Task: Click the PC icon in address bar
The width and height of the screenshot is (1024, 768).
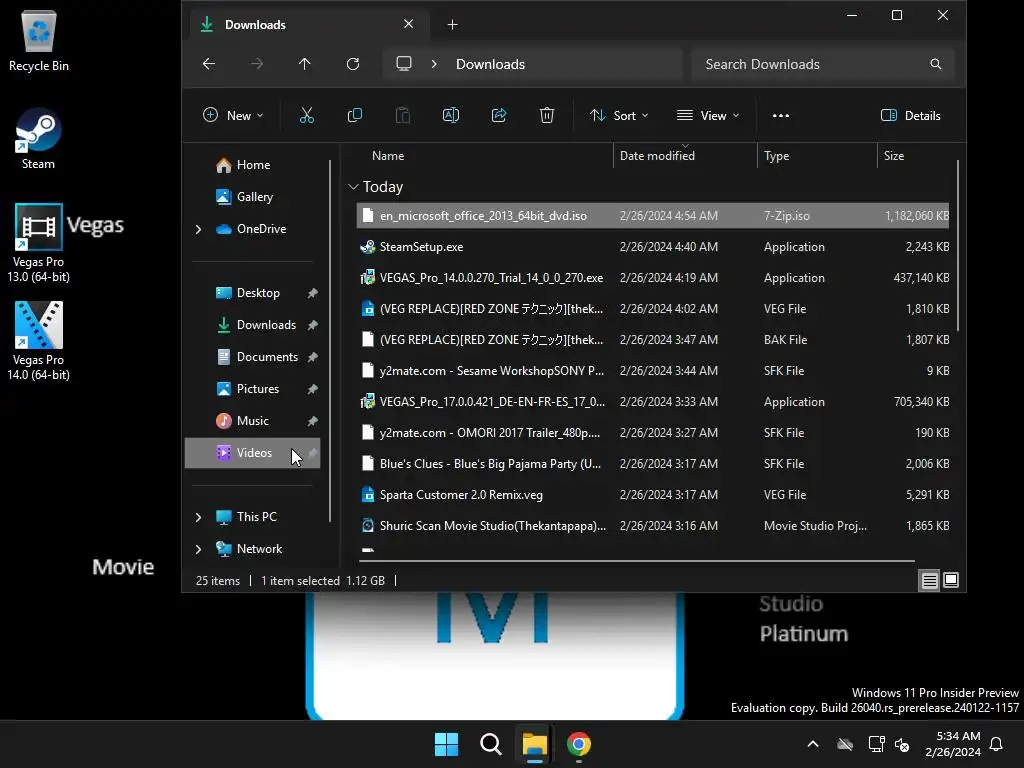Action: click(404, 64)
